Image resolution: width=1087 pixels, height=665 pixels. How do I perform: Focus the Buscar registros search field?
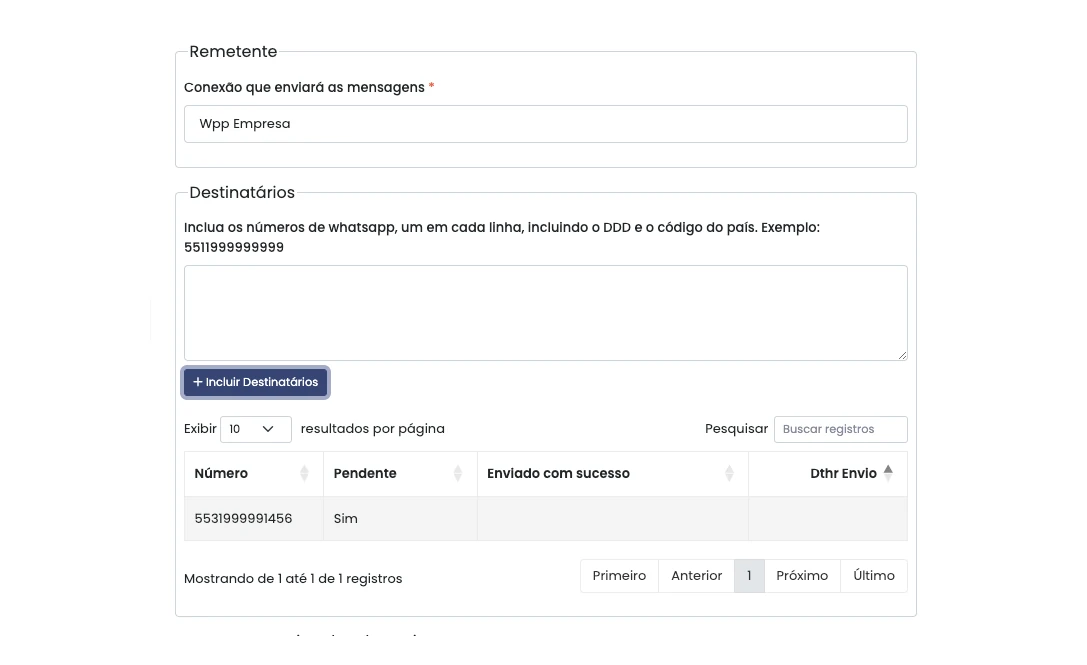tap(840, 429)
